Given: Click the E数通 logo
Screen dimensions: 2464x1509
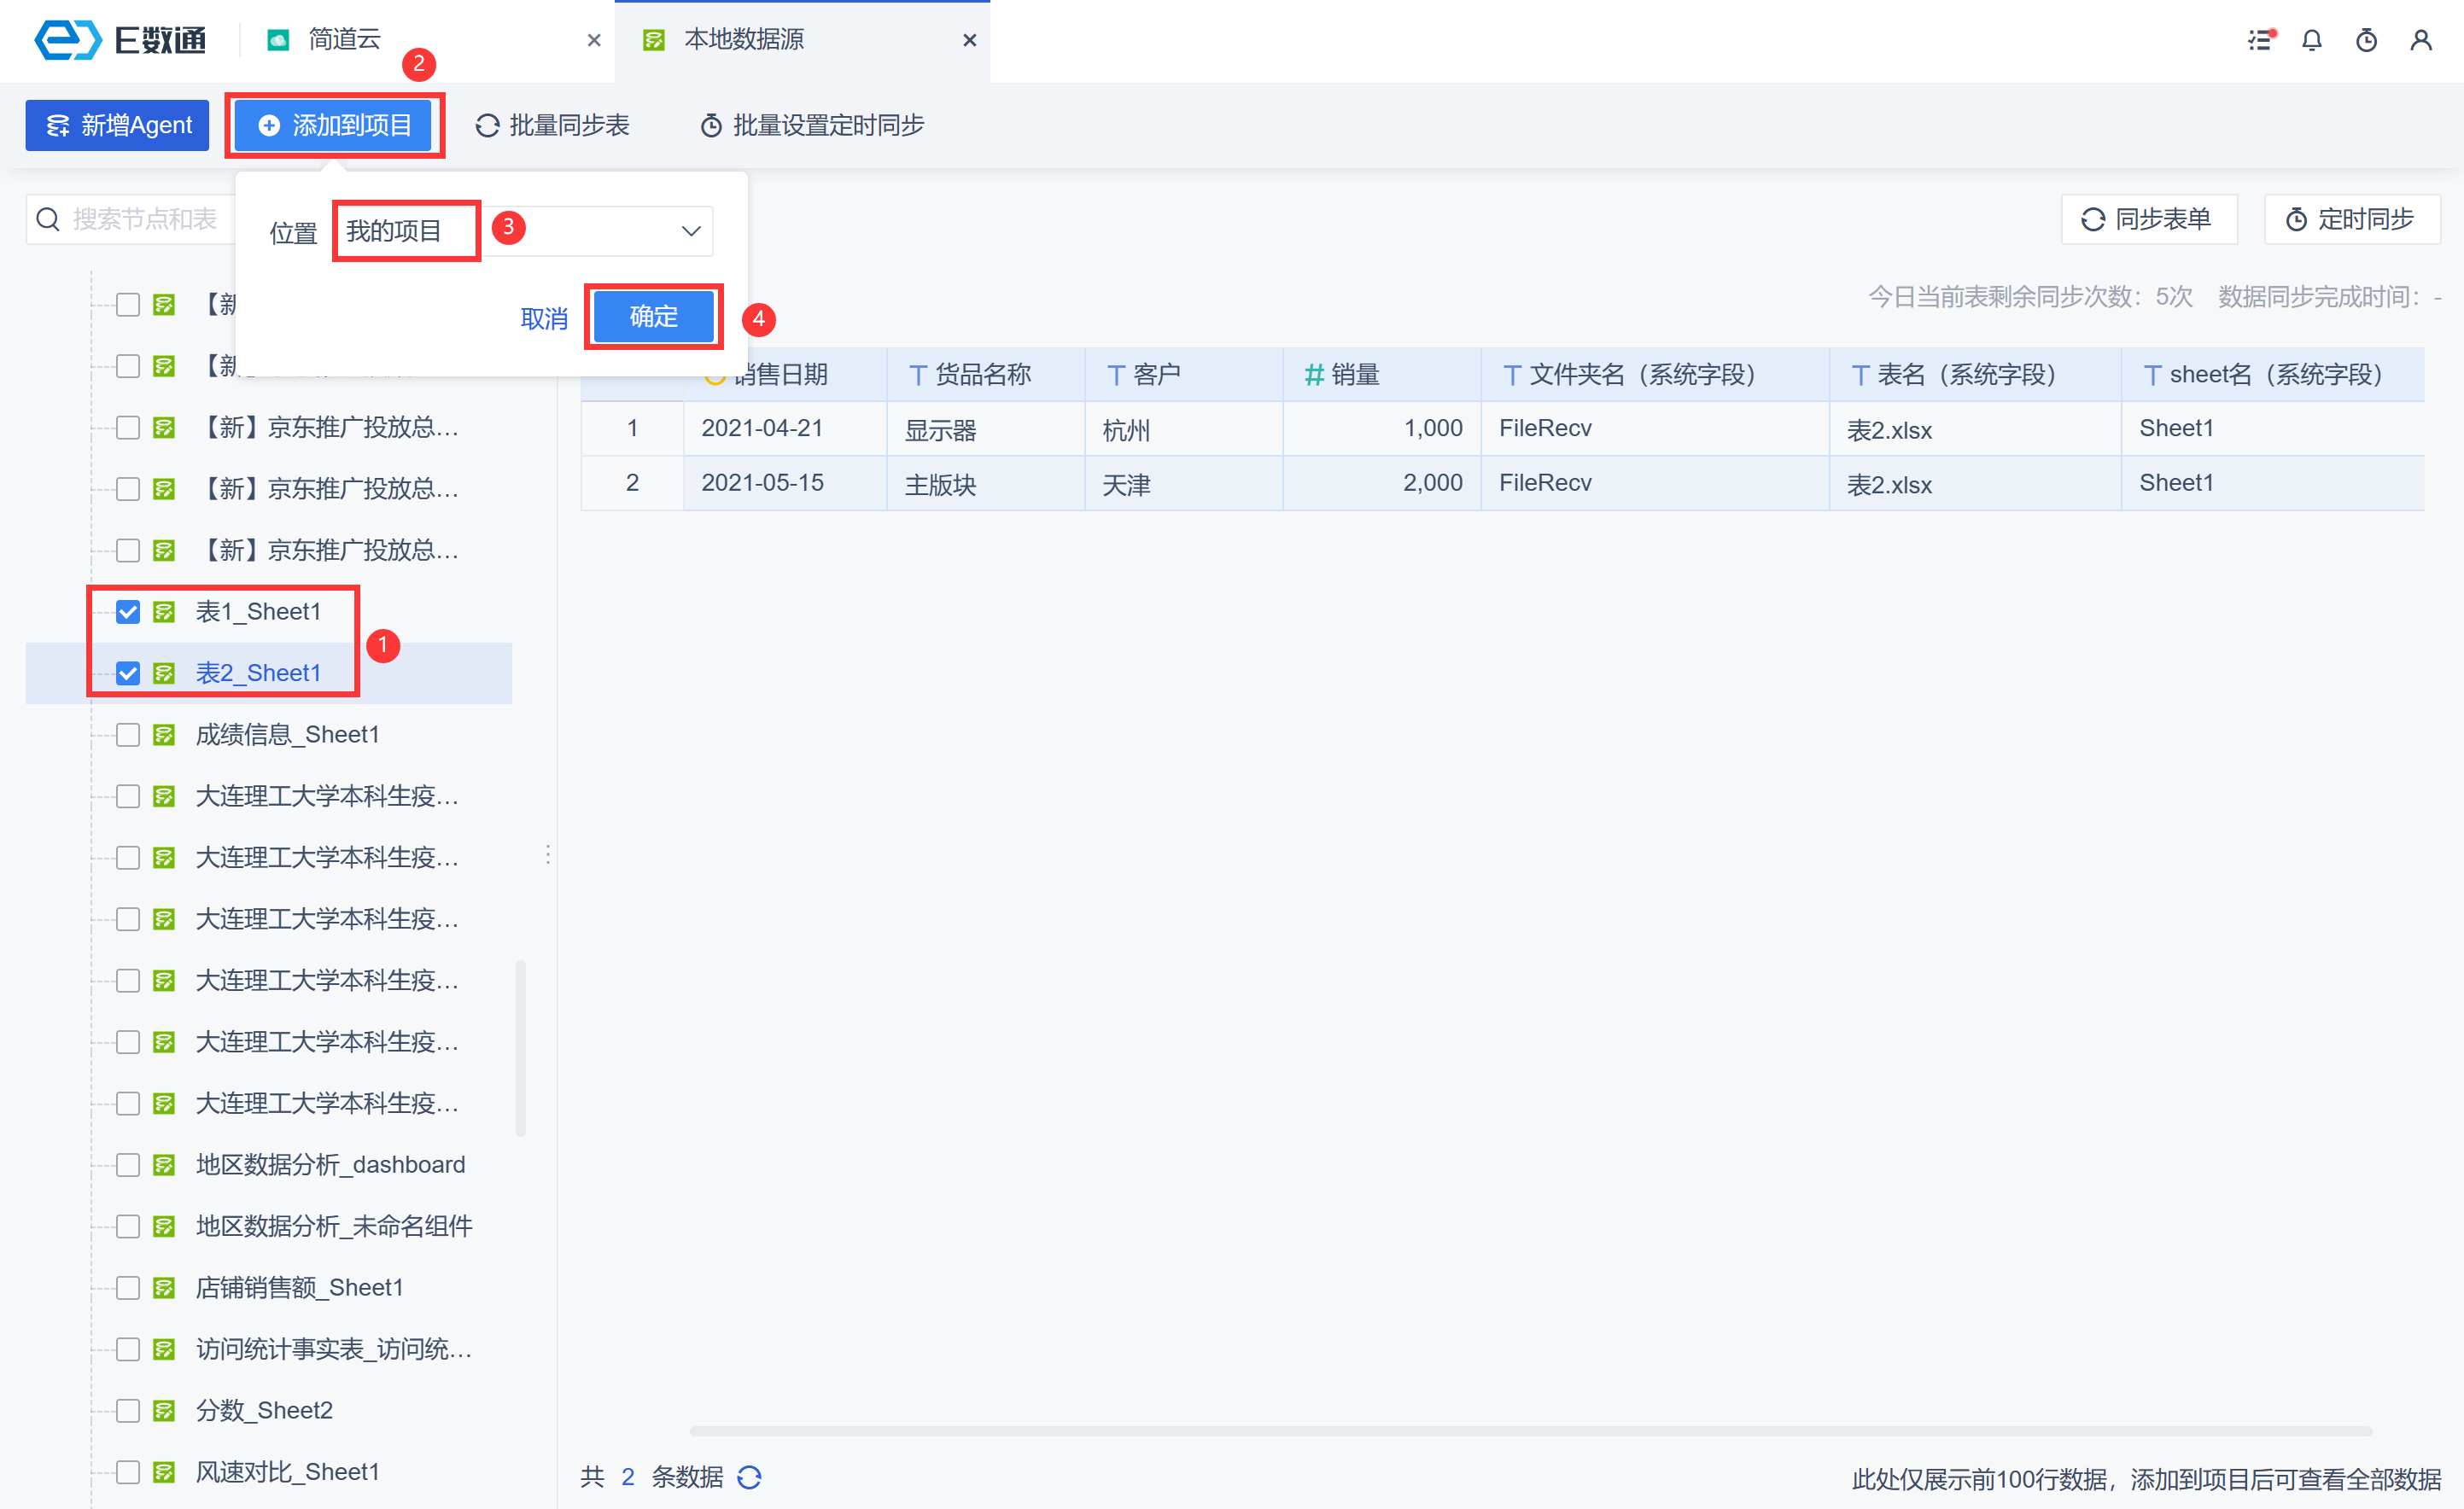Looking at the screenshot, I should click(120, 40).
